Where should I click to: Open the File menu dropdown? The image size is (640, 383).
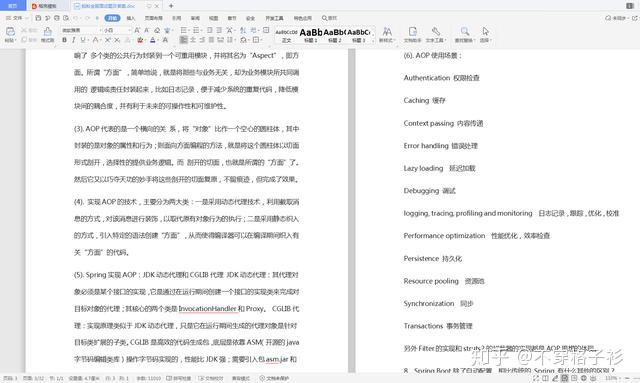pyautogui.click(x=17, y=18)
